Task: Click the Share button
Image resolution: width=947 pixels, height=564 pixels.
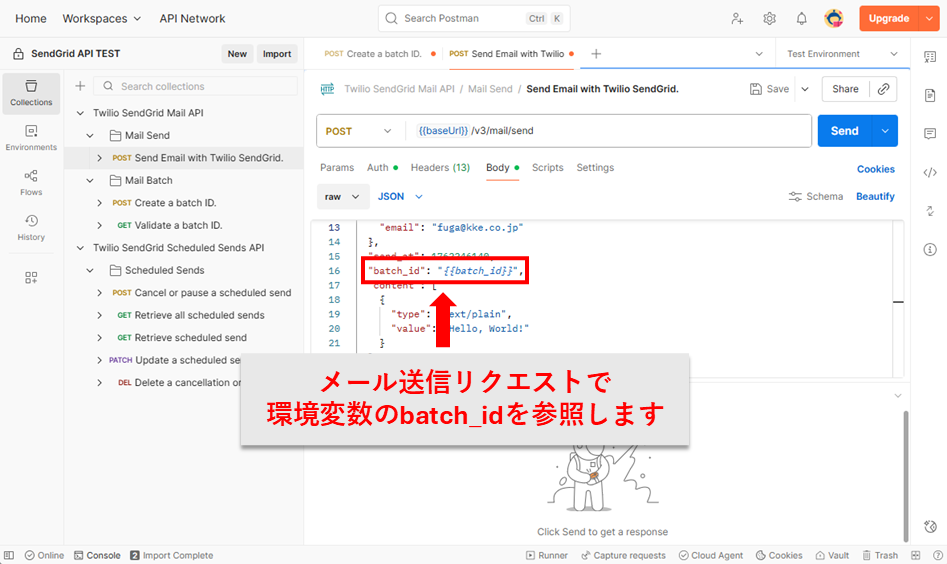Action: point(845,89)
